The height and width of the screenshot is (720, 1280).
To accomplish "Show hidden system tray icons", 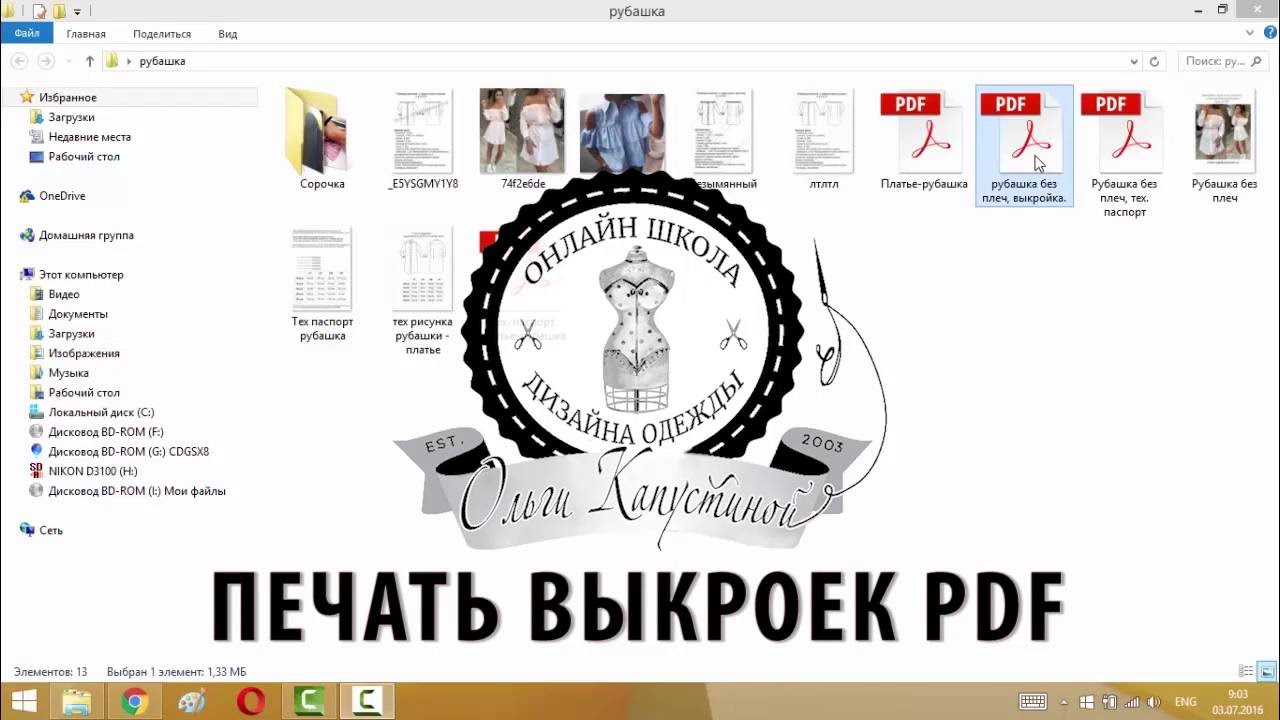I will (1063, 702).
